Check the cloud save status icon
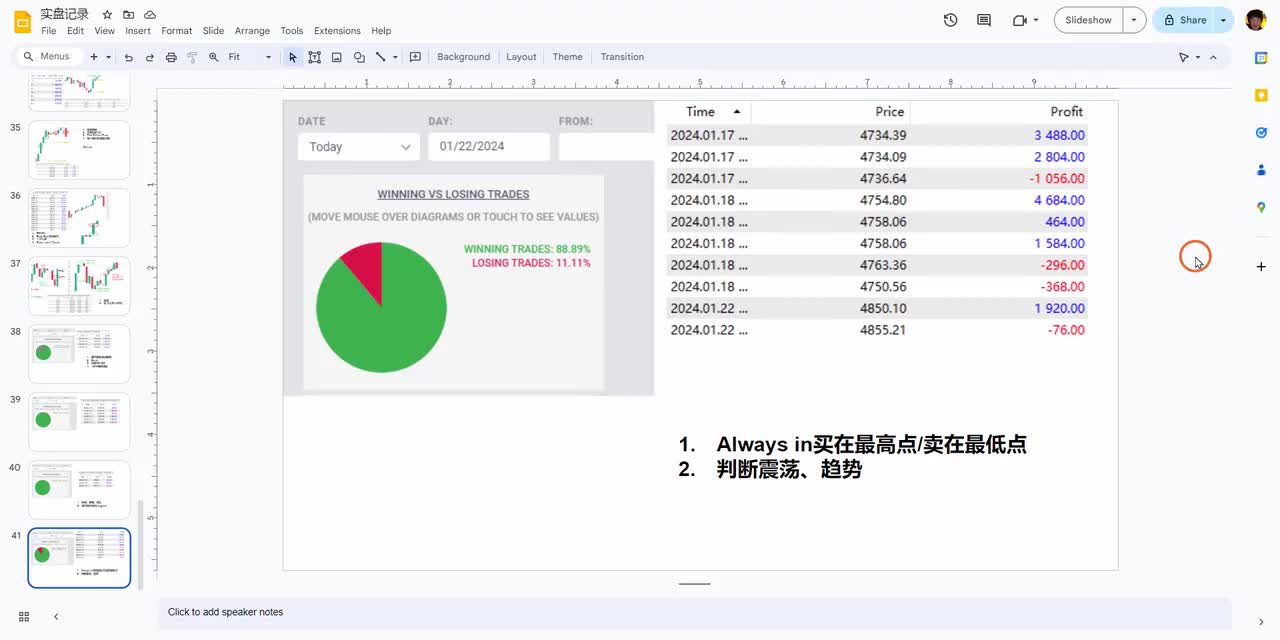The width and height of the screenshot is (1280, 640). 150,15
